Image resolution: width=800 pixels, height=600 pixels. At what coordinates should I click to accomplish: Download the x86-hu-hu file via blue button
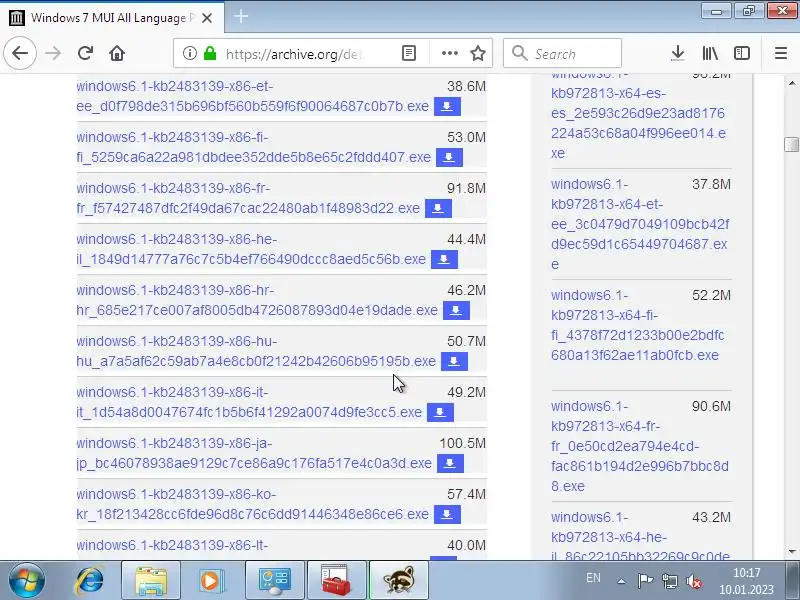(x=454, y=361)
